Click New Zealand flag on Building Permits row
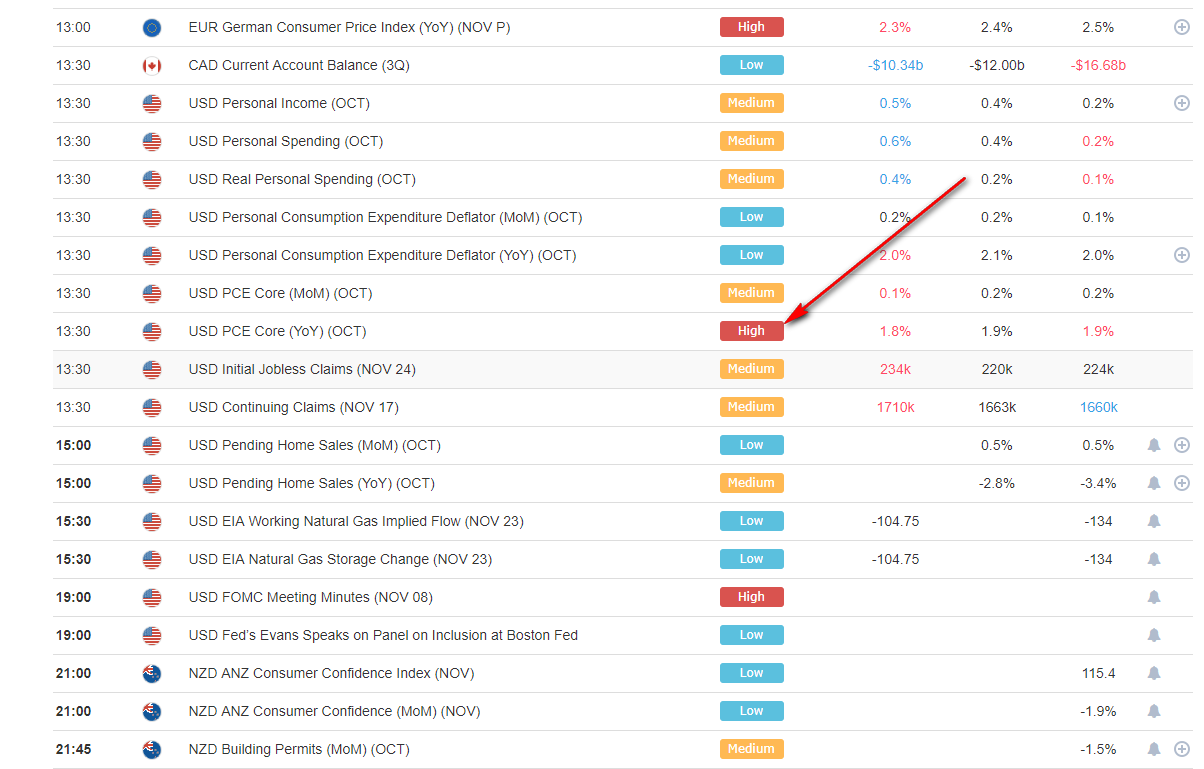This screenshot has width=1204, height=769. tap(152, 749)
